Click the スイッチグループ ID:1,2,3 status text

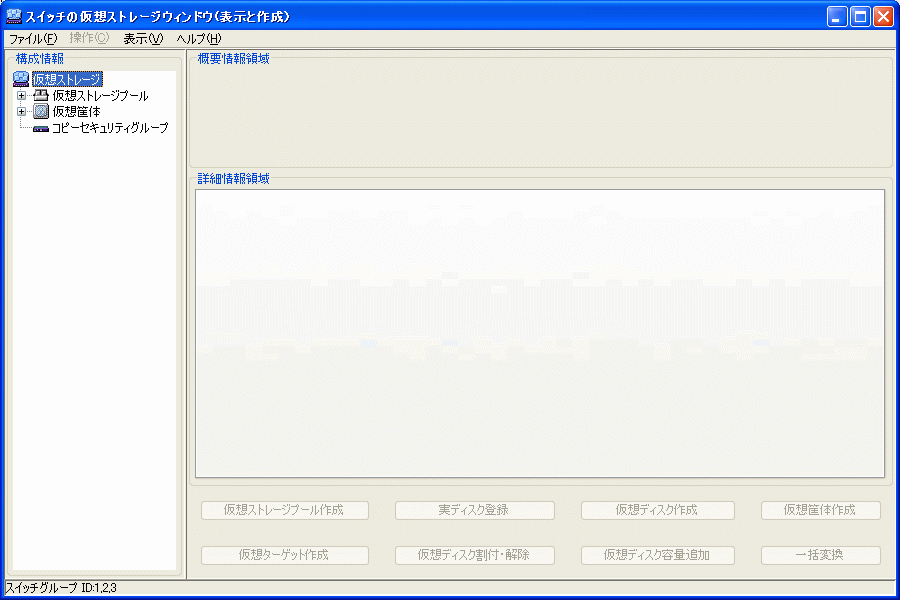(61, 588)
